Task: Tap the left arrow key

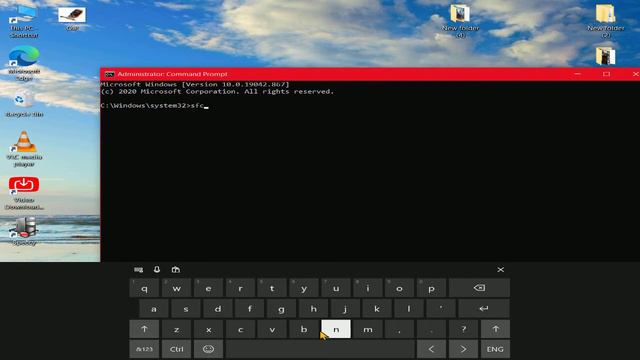Action: tap(431, 349)
